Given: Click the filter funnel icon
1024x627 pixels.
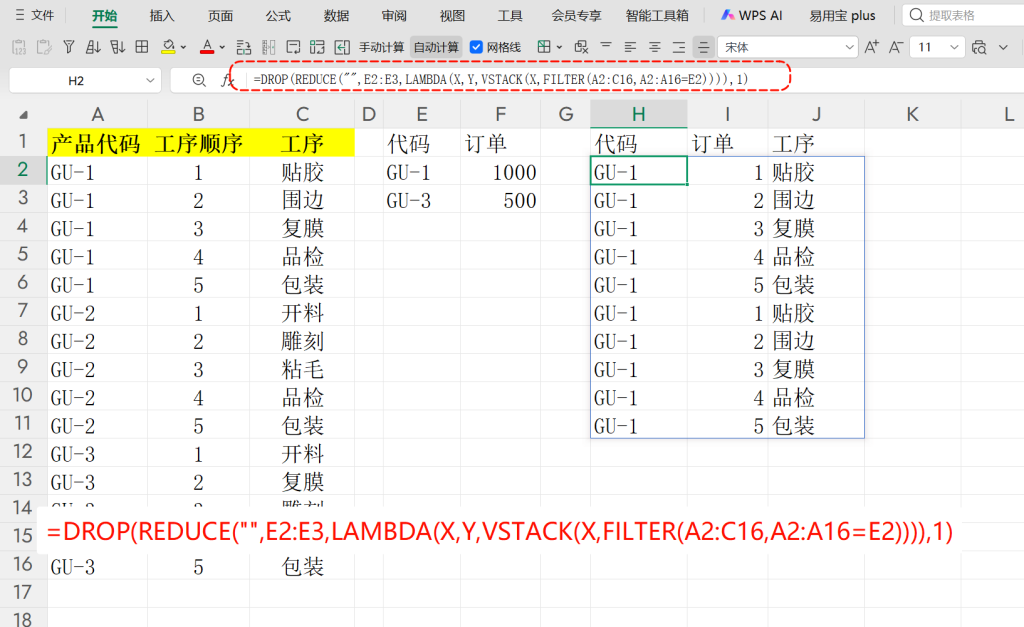Looking at the screenshot, I should pos(69,47).
